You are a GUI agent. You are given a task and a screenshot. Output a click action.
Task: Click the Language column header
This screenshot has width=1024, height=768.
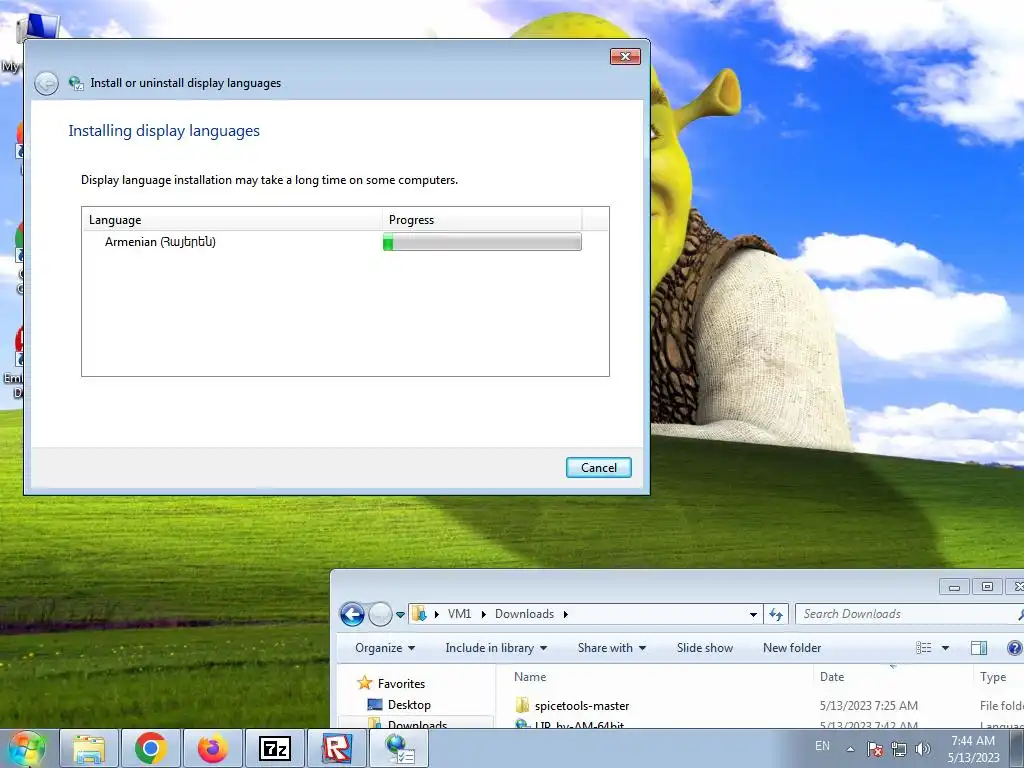pyautogui.click(x=232, y=219)
